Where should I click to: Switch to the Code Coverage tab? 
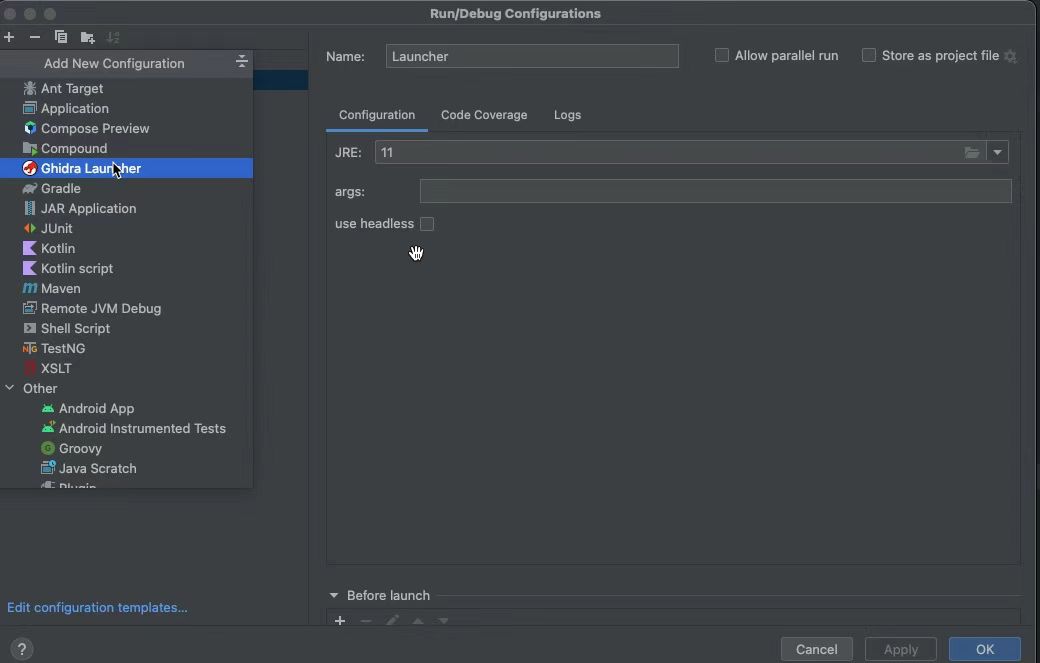(x=484, y=115)
